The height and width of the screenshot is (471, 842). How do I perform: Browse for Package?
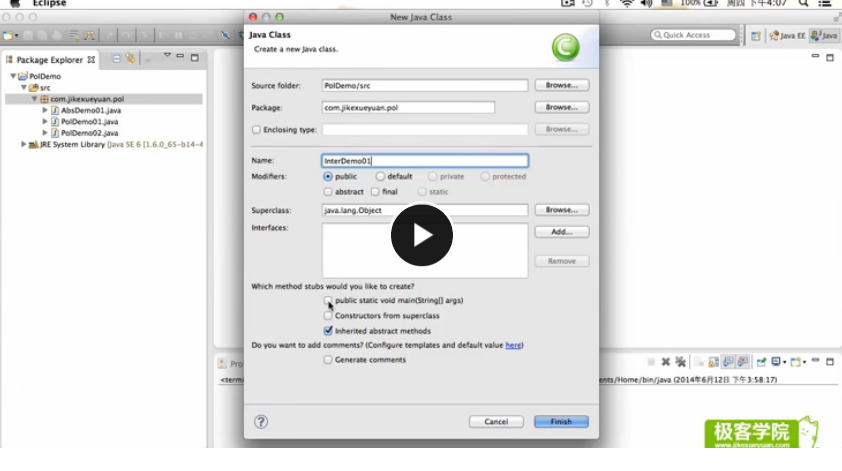pyautogui.click(x=562, y=107)
